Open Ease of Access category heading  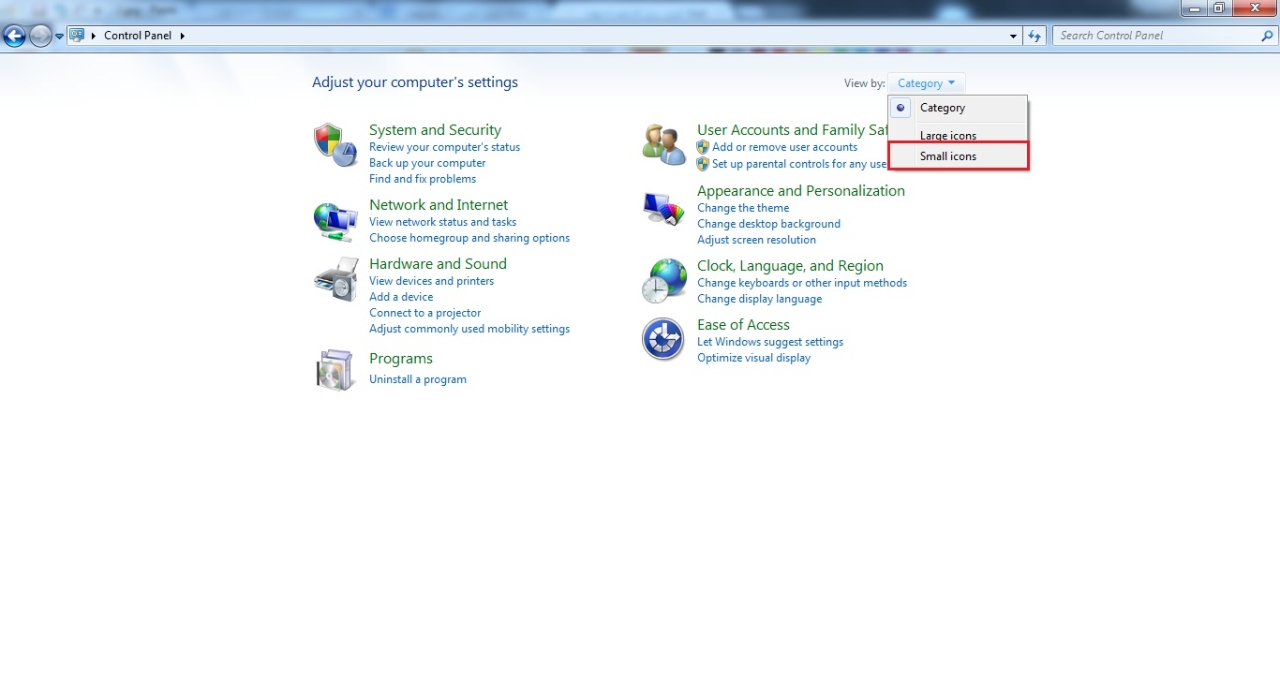743,325
